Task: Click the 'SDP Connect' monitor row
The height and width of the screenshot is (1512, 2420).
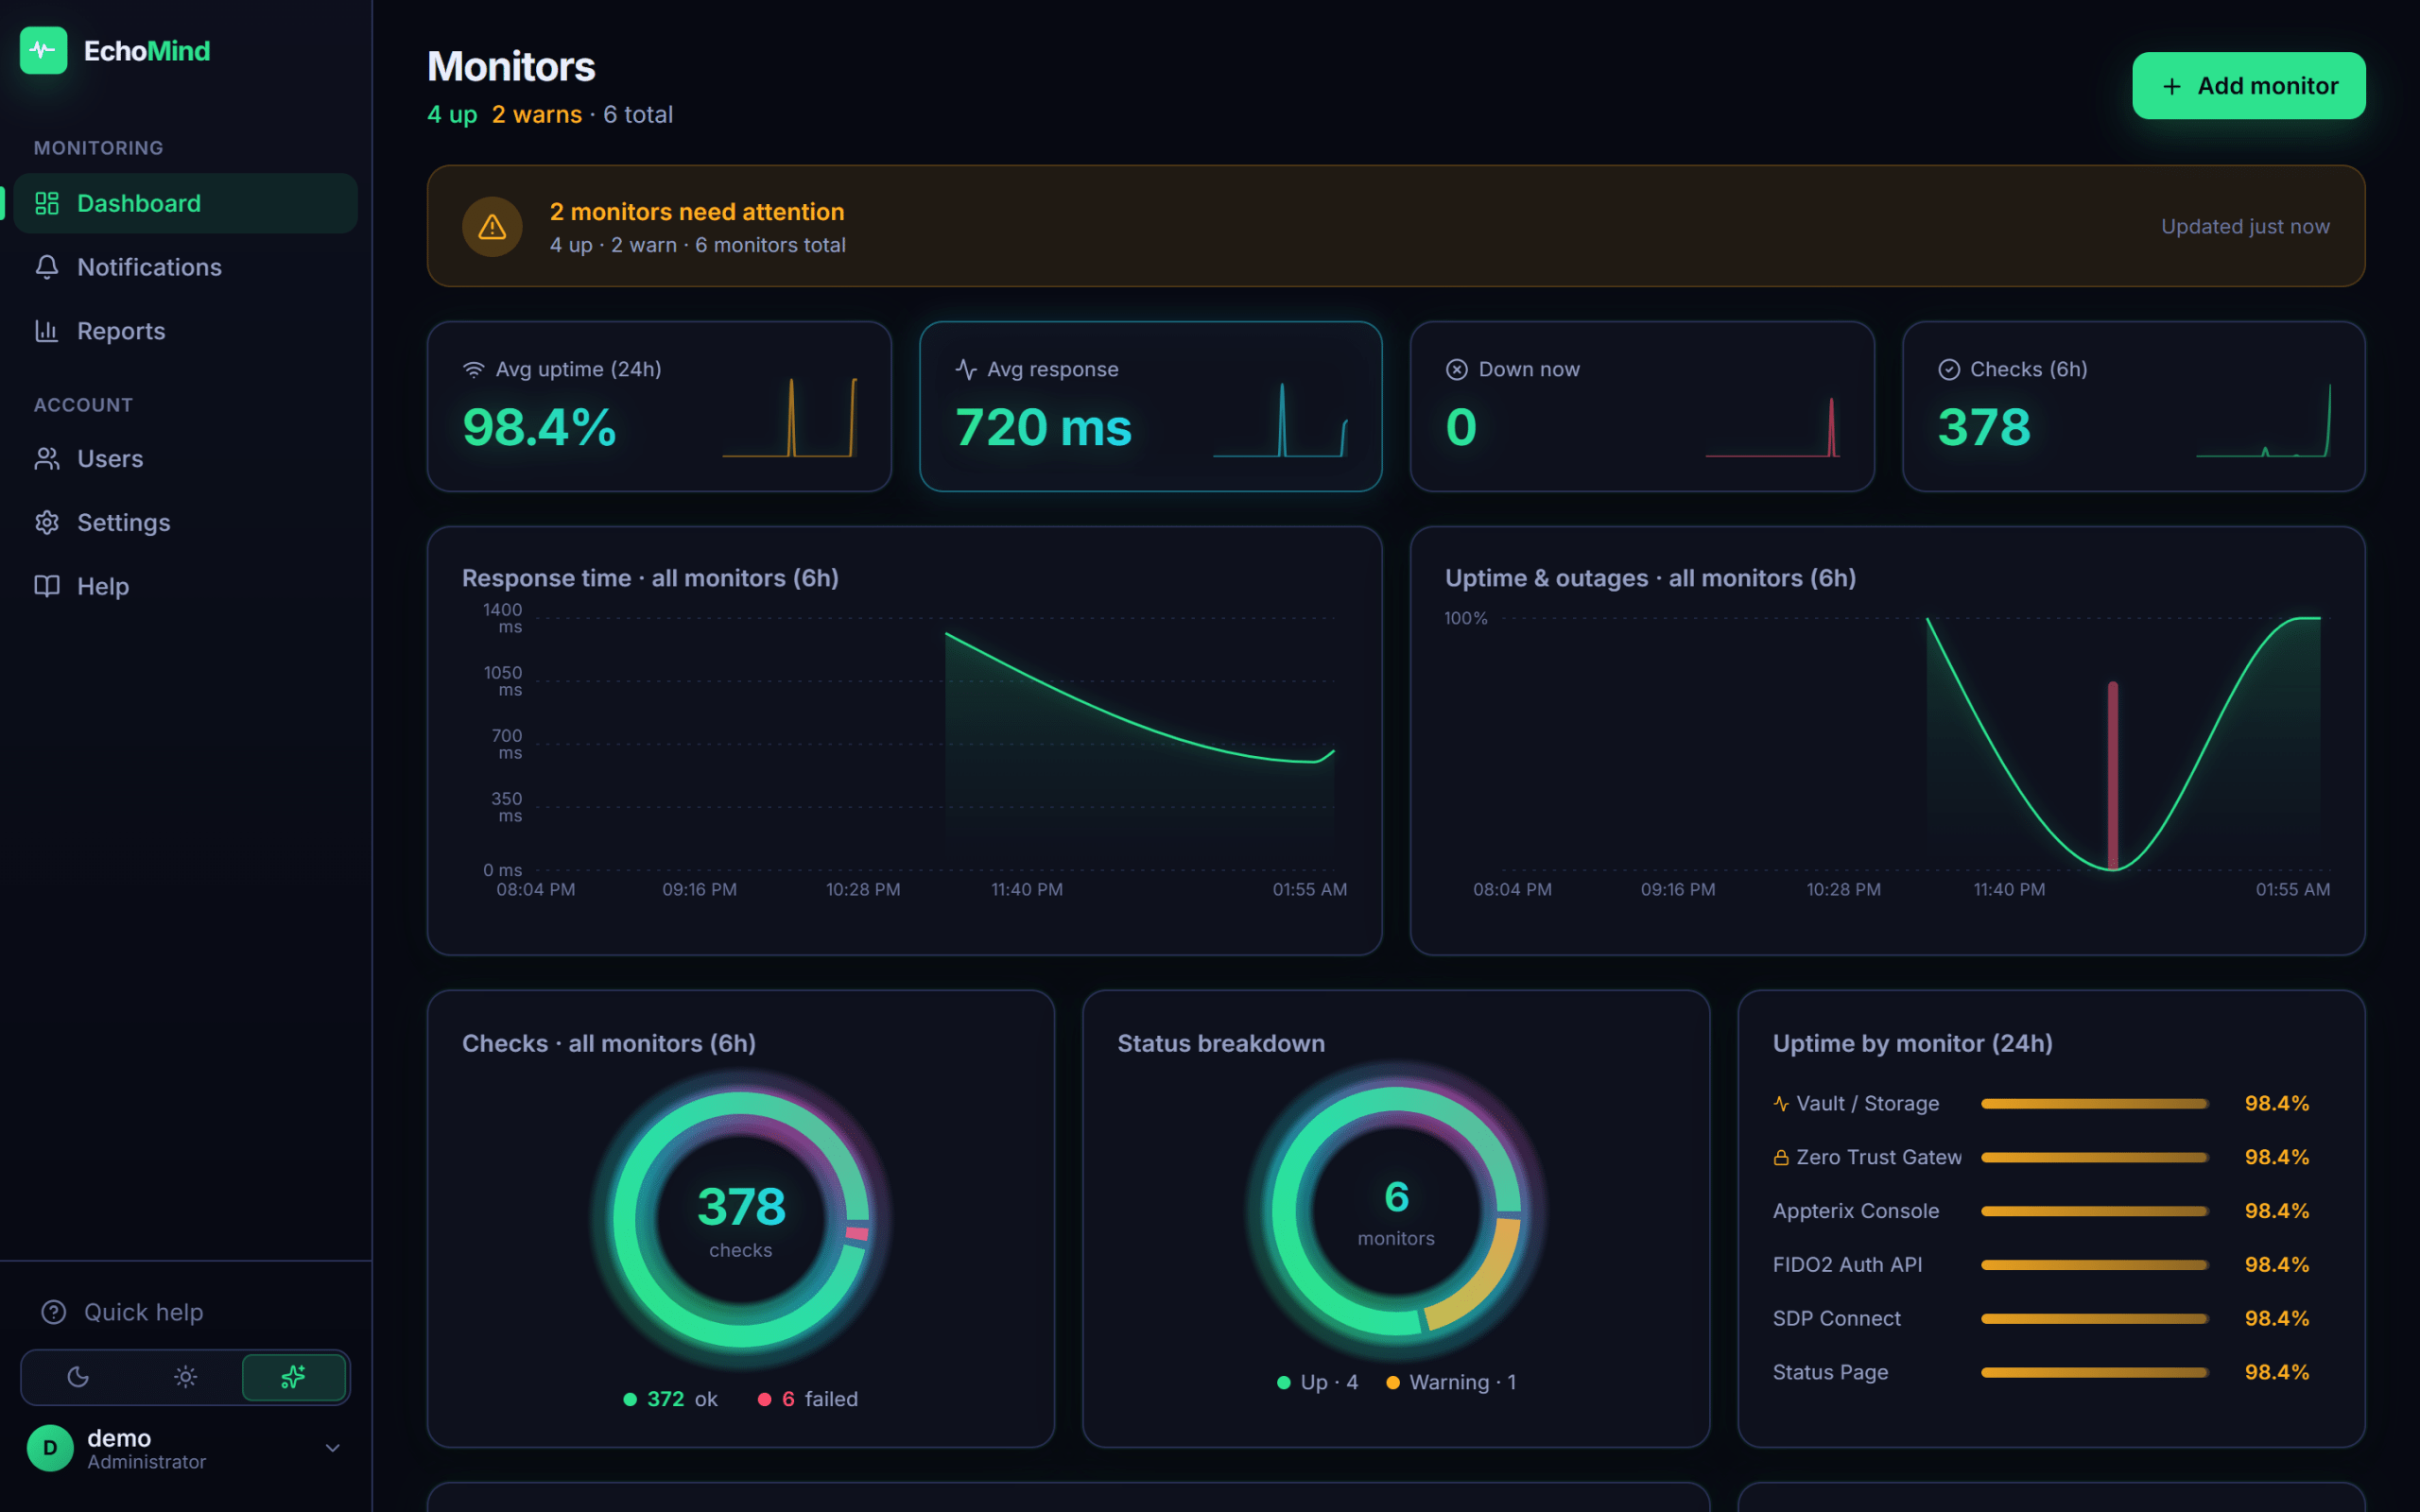Action: click(x=2040, y=1318)
